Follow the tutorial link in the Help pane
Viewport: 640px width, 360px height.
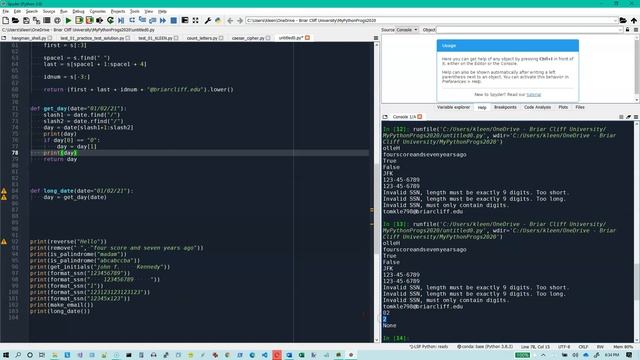tap(533, 95)
